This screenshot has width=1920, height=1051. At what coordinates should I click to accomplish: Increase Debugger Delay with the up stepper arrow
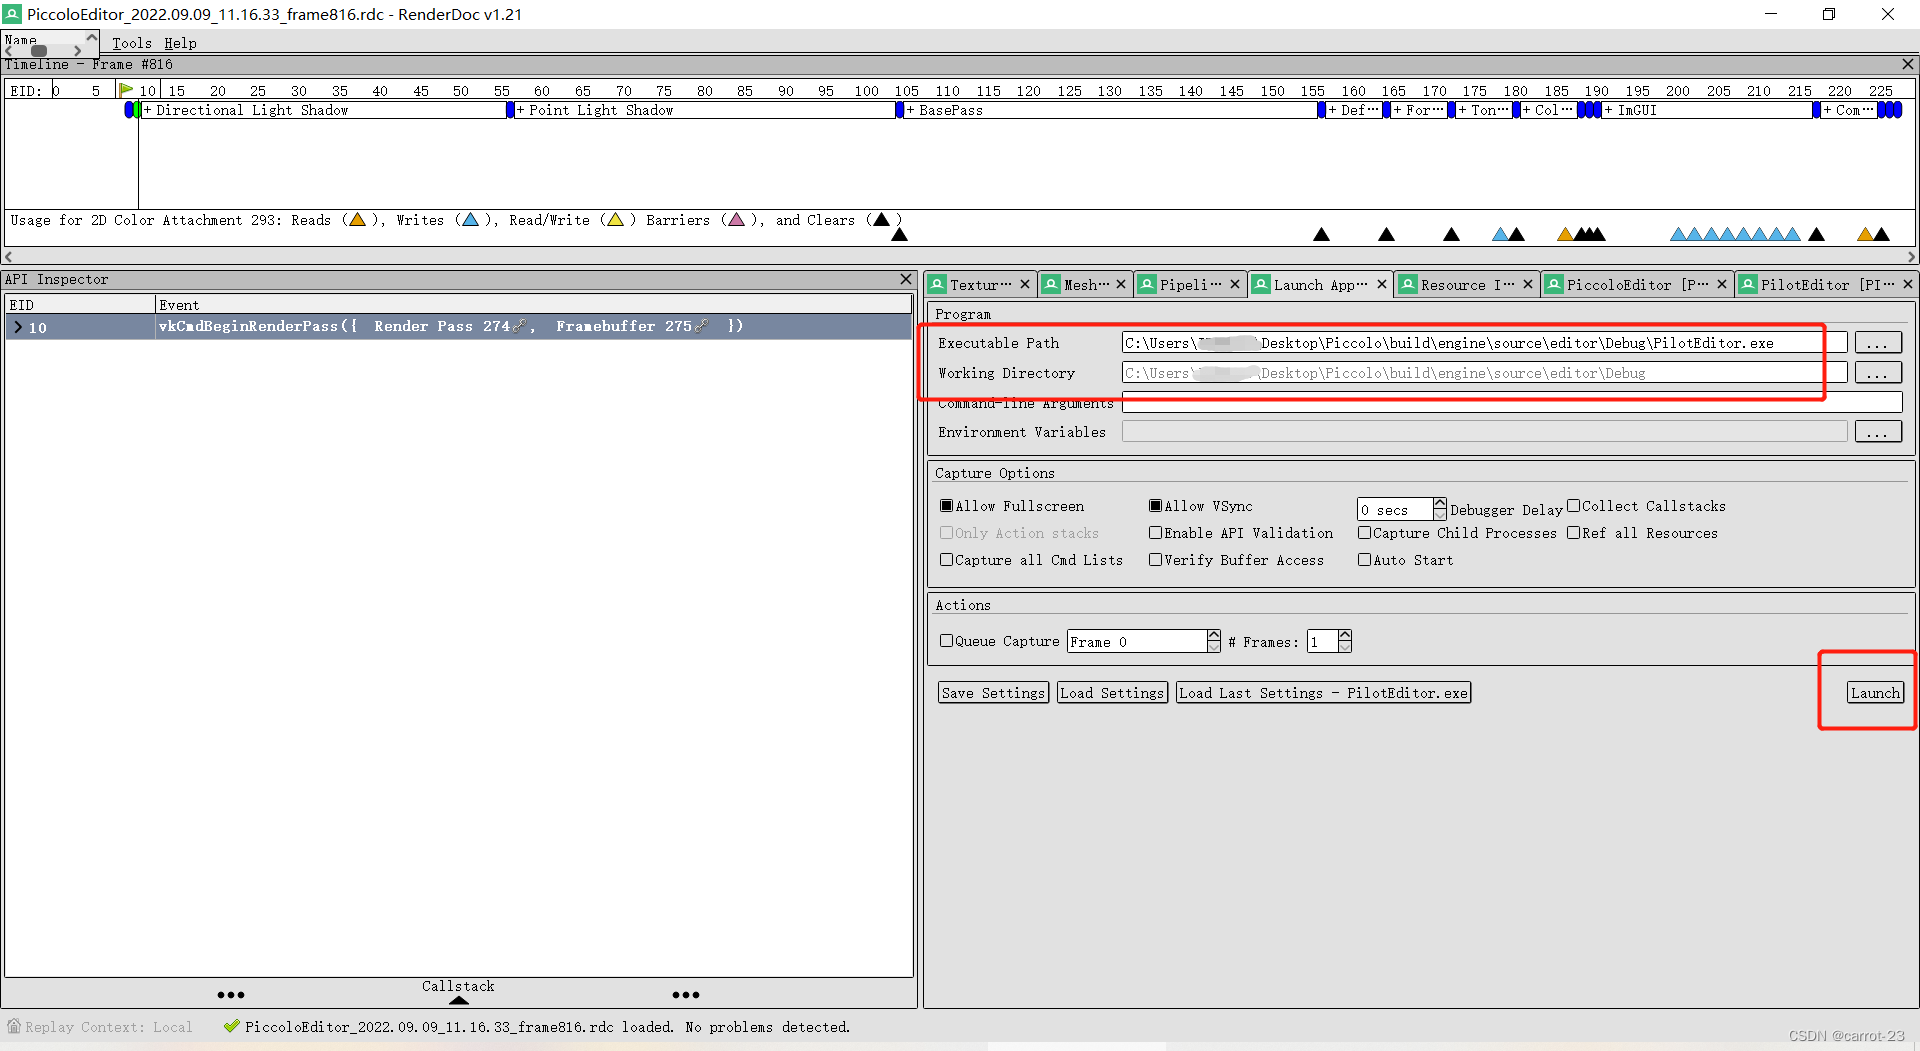click(1438, 503)
